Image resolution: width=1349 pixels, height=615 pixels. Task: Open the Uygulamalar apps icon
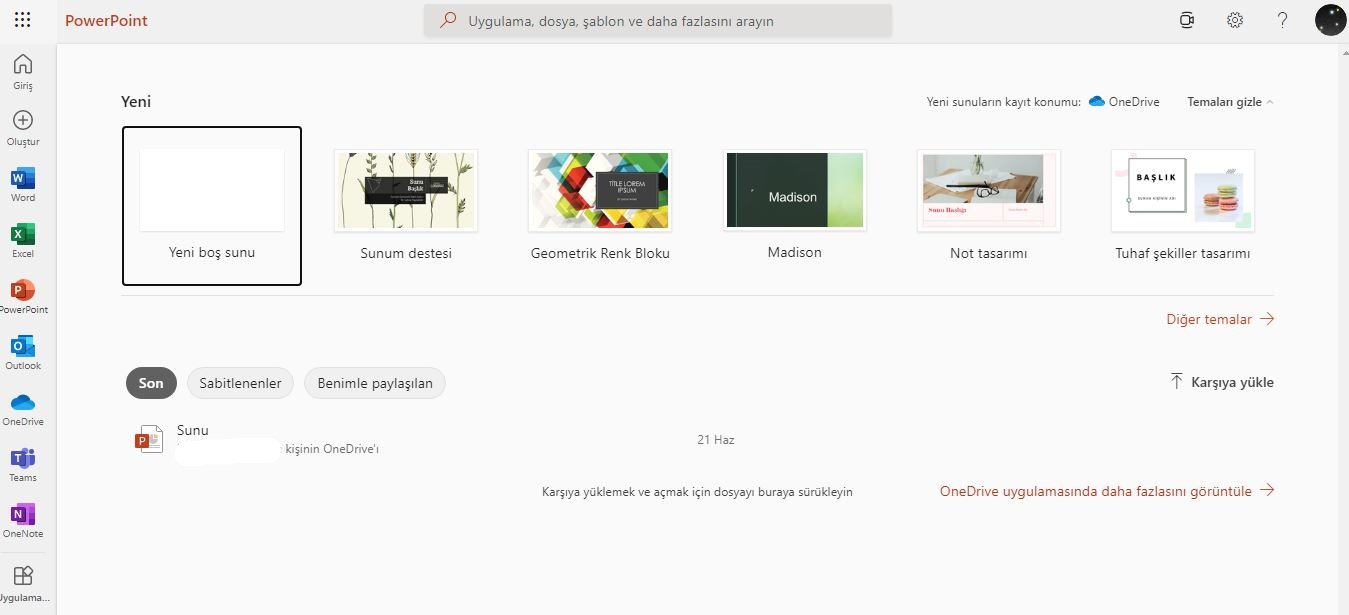click(22, 575)
